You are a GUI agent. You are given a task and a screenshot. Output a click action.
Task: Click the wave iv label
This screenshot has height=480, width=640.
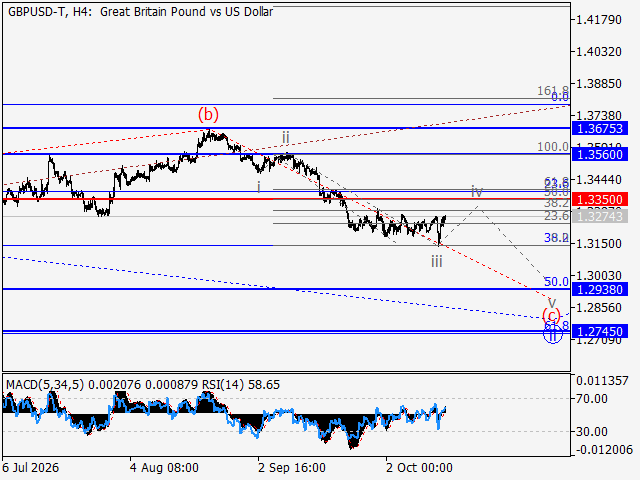pos(477,191)
